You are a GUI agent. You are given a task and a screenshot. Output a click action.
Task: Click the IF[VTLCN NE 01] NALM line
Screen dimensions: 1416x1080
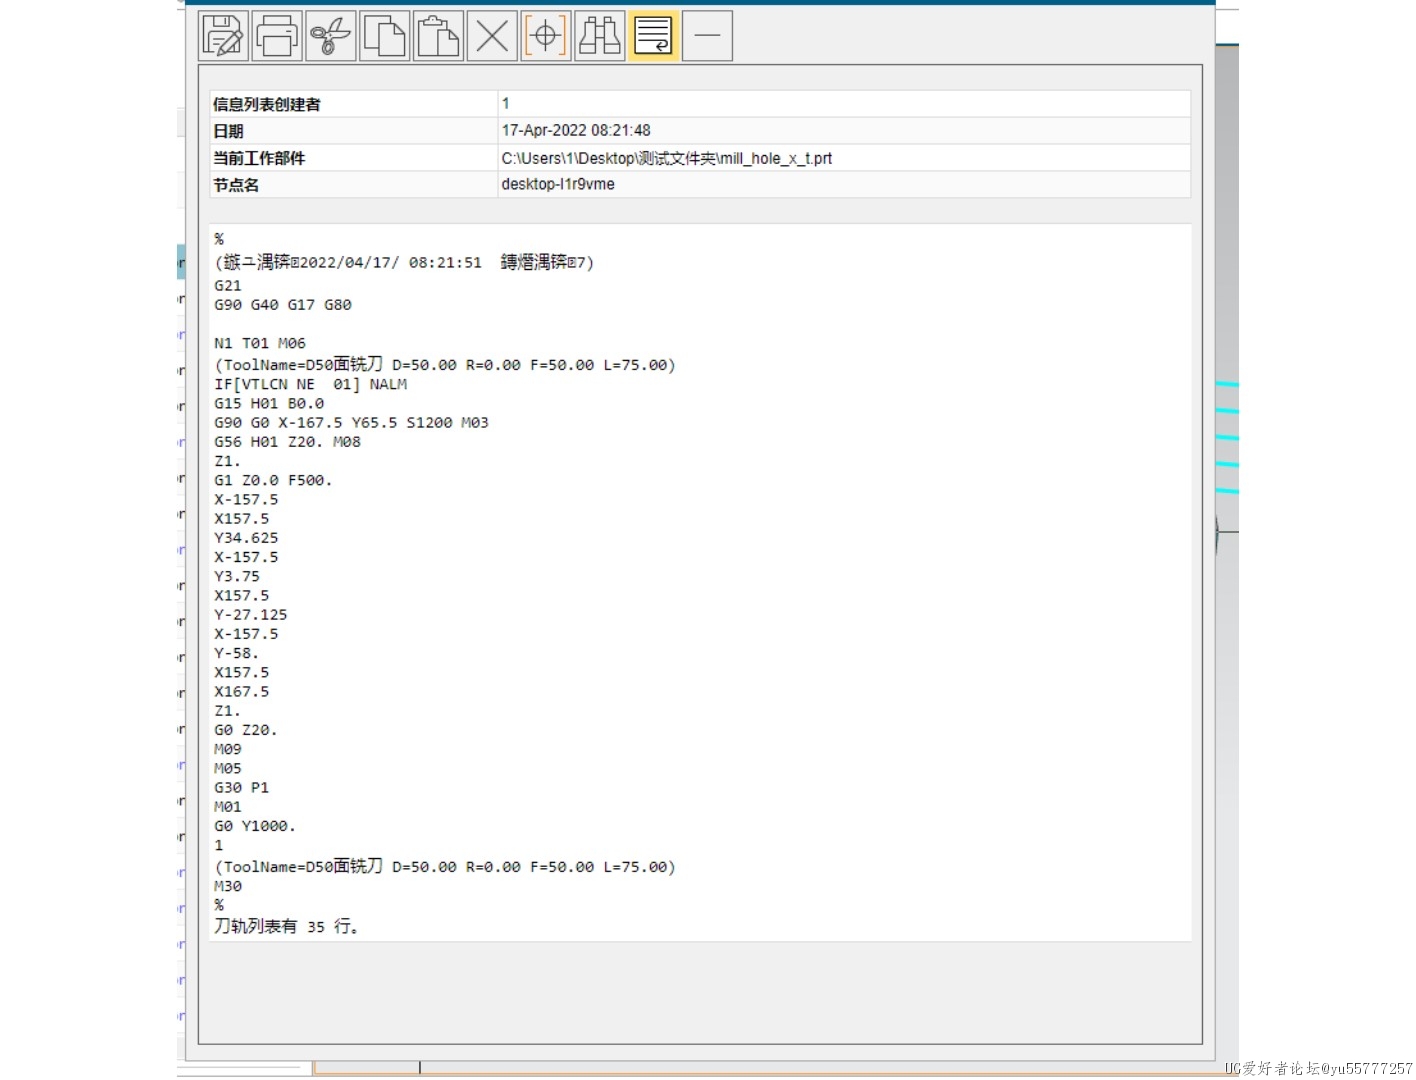click(311, 384)
